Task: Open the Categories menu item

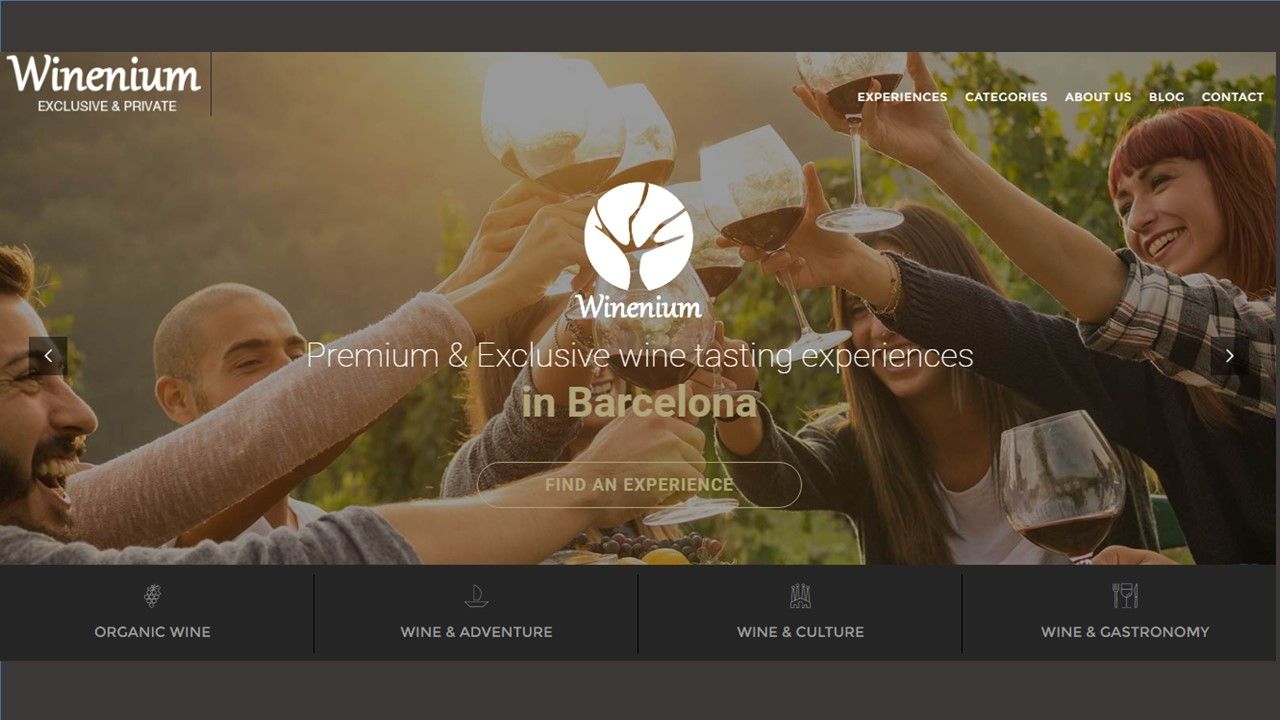Action: tap(1006, 97)
